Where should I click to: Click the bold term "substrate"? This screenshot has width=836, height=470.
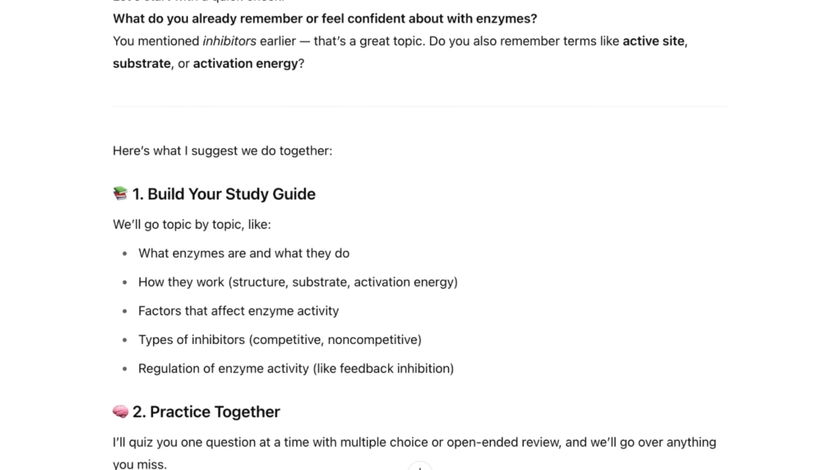tap(141, 64)
